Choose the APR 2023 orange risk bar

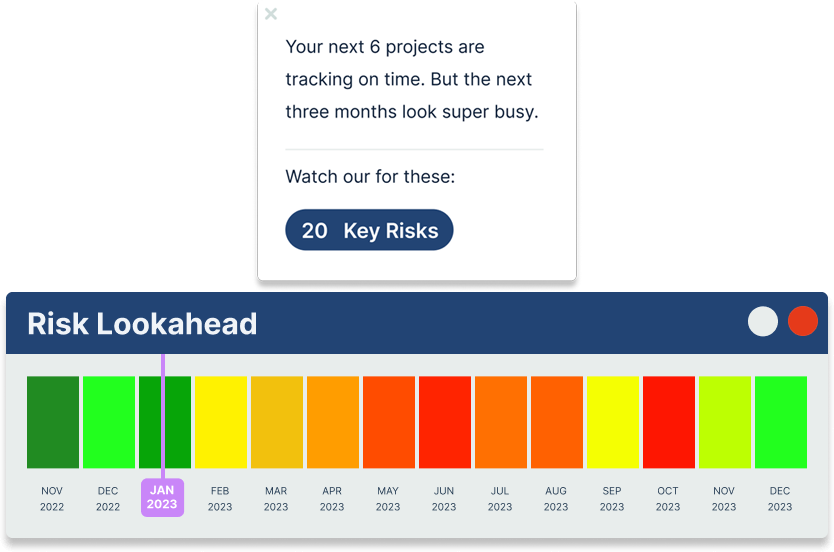[x=333, y=422]
